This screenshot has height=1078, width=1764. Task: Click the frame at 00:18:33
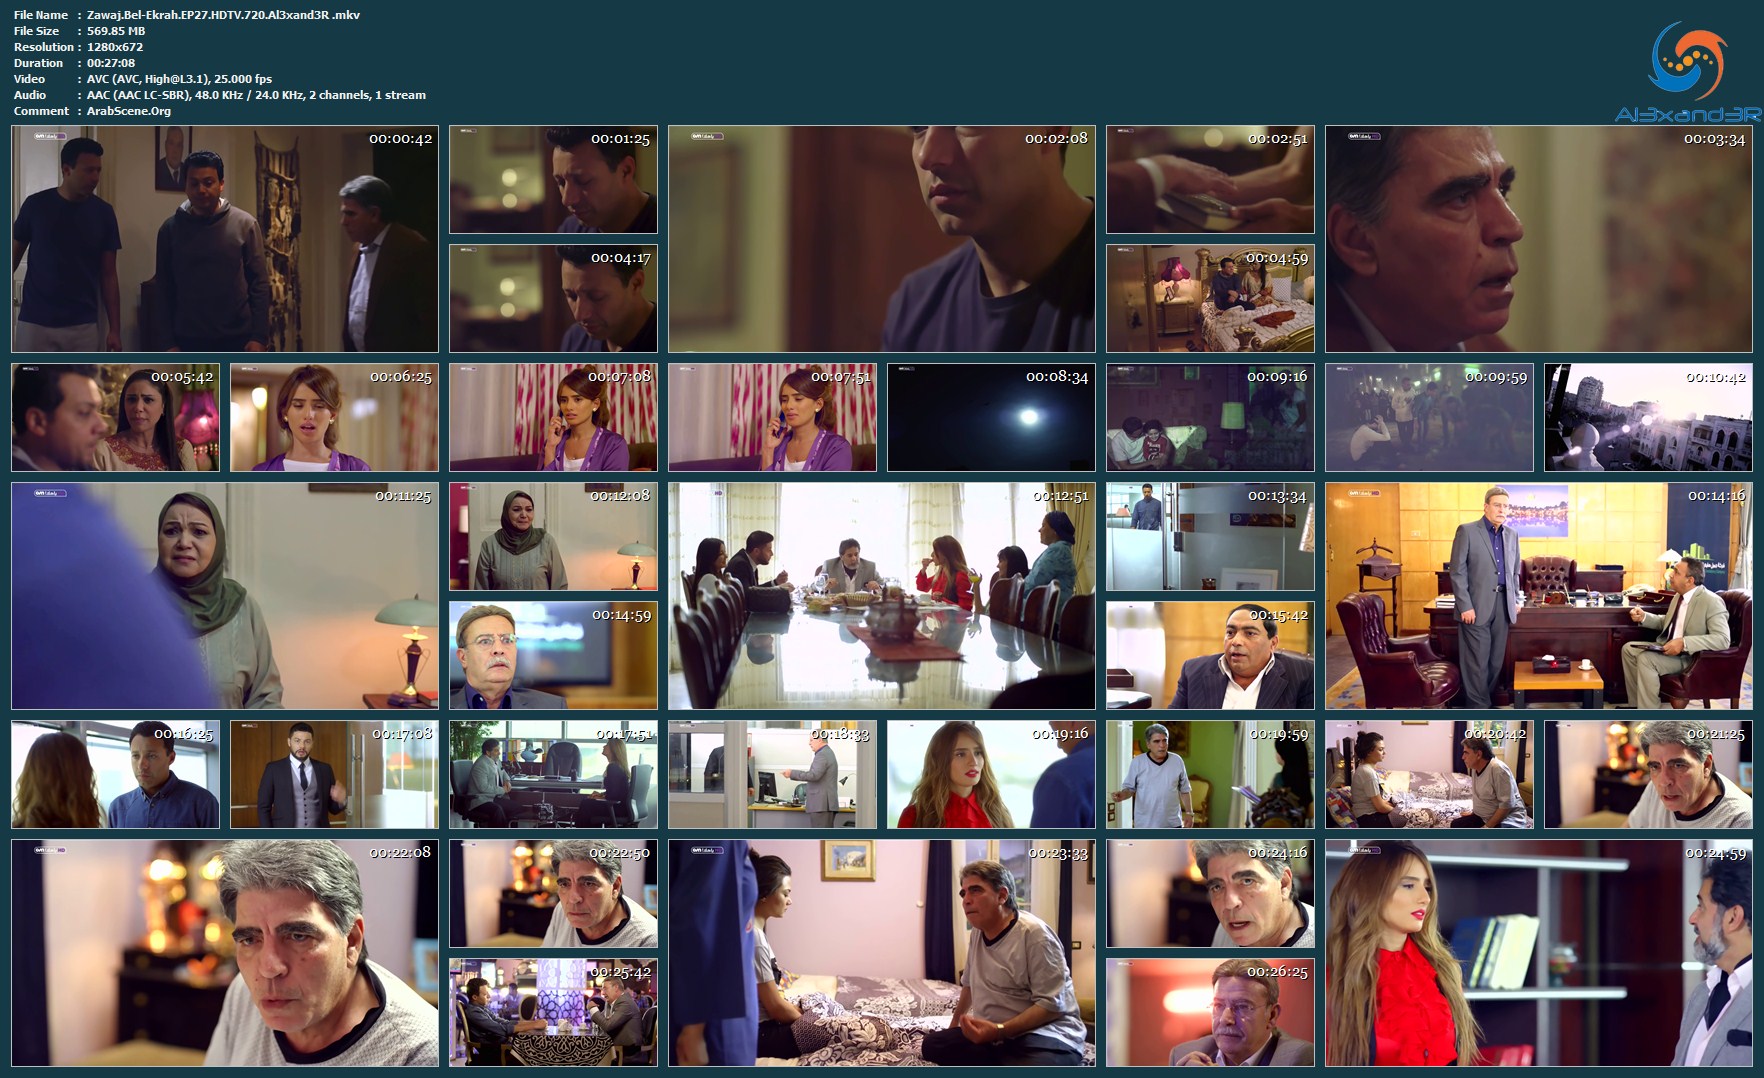772,775
